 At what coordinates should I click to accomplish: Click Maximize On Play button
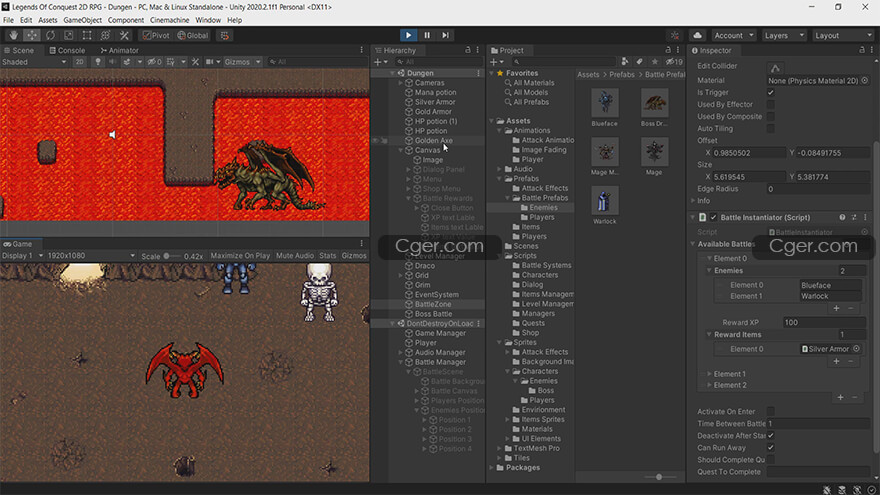click(x=240, y=255)
